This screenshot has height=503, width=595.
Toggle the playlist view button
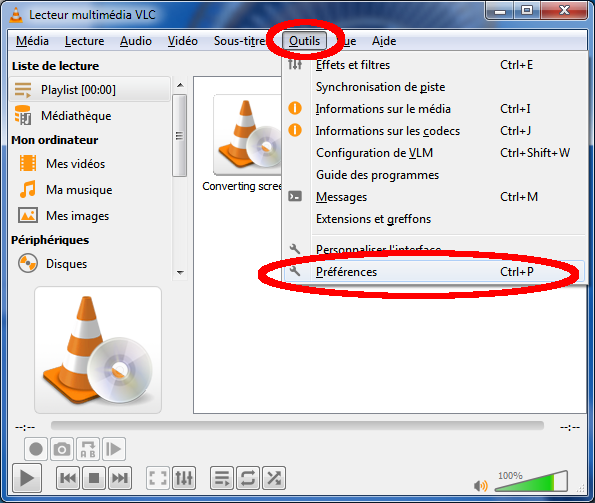tap(222, 478)
